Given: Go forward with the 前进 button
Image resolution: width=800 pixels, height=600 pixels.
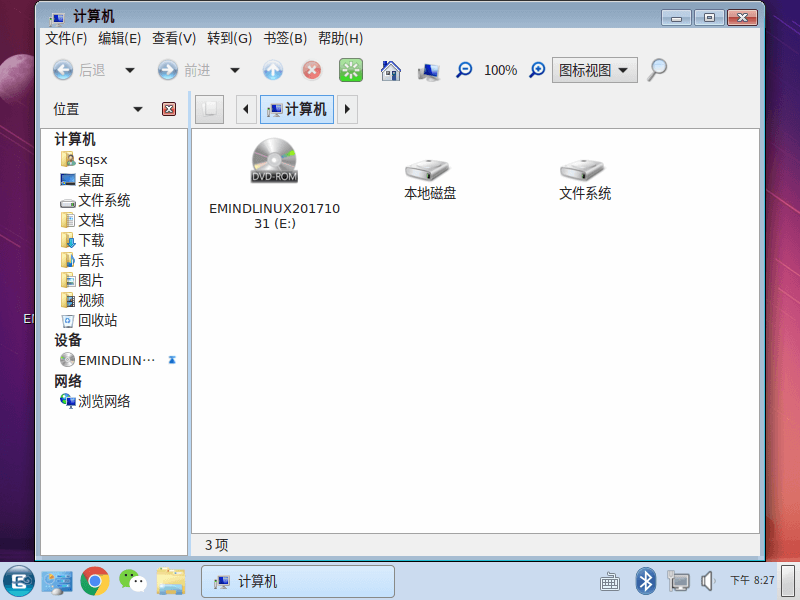Looking at the screenshot, I should coord(184,70).
